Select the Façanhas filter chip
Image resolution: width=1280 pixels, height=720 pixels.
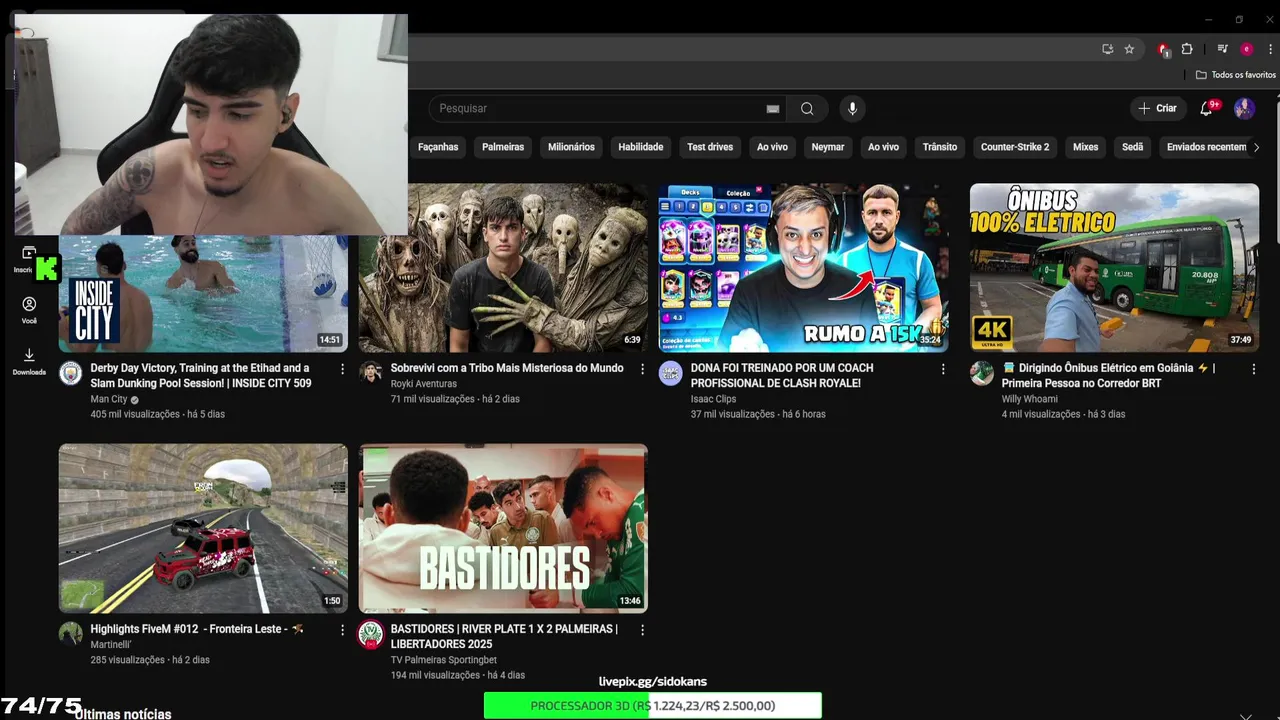438,147
